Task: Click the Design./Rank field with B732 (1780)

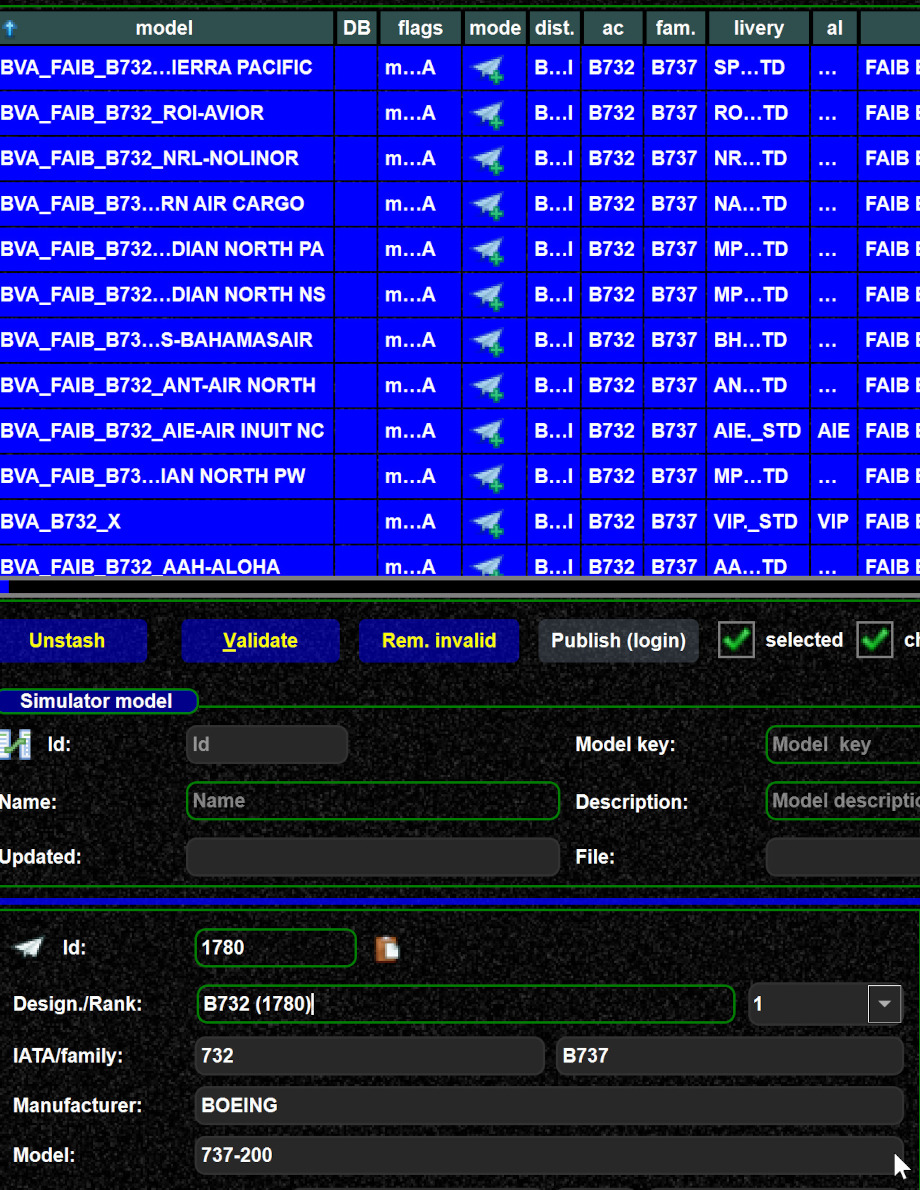Action: (465, 1004)
